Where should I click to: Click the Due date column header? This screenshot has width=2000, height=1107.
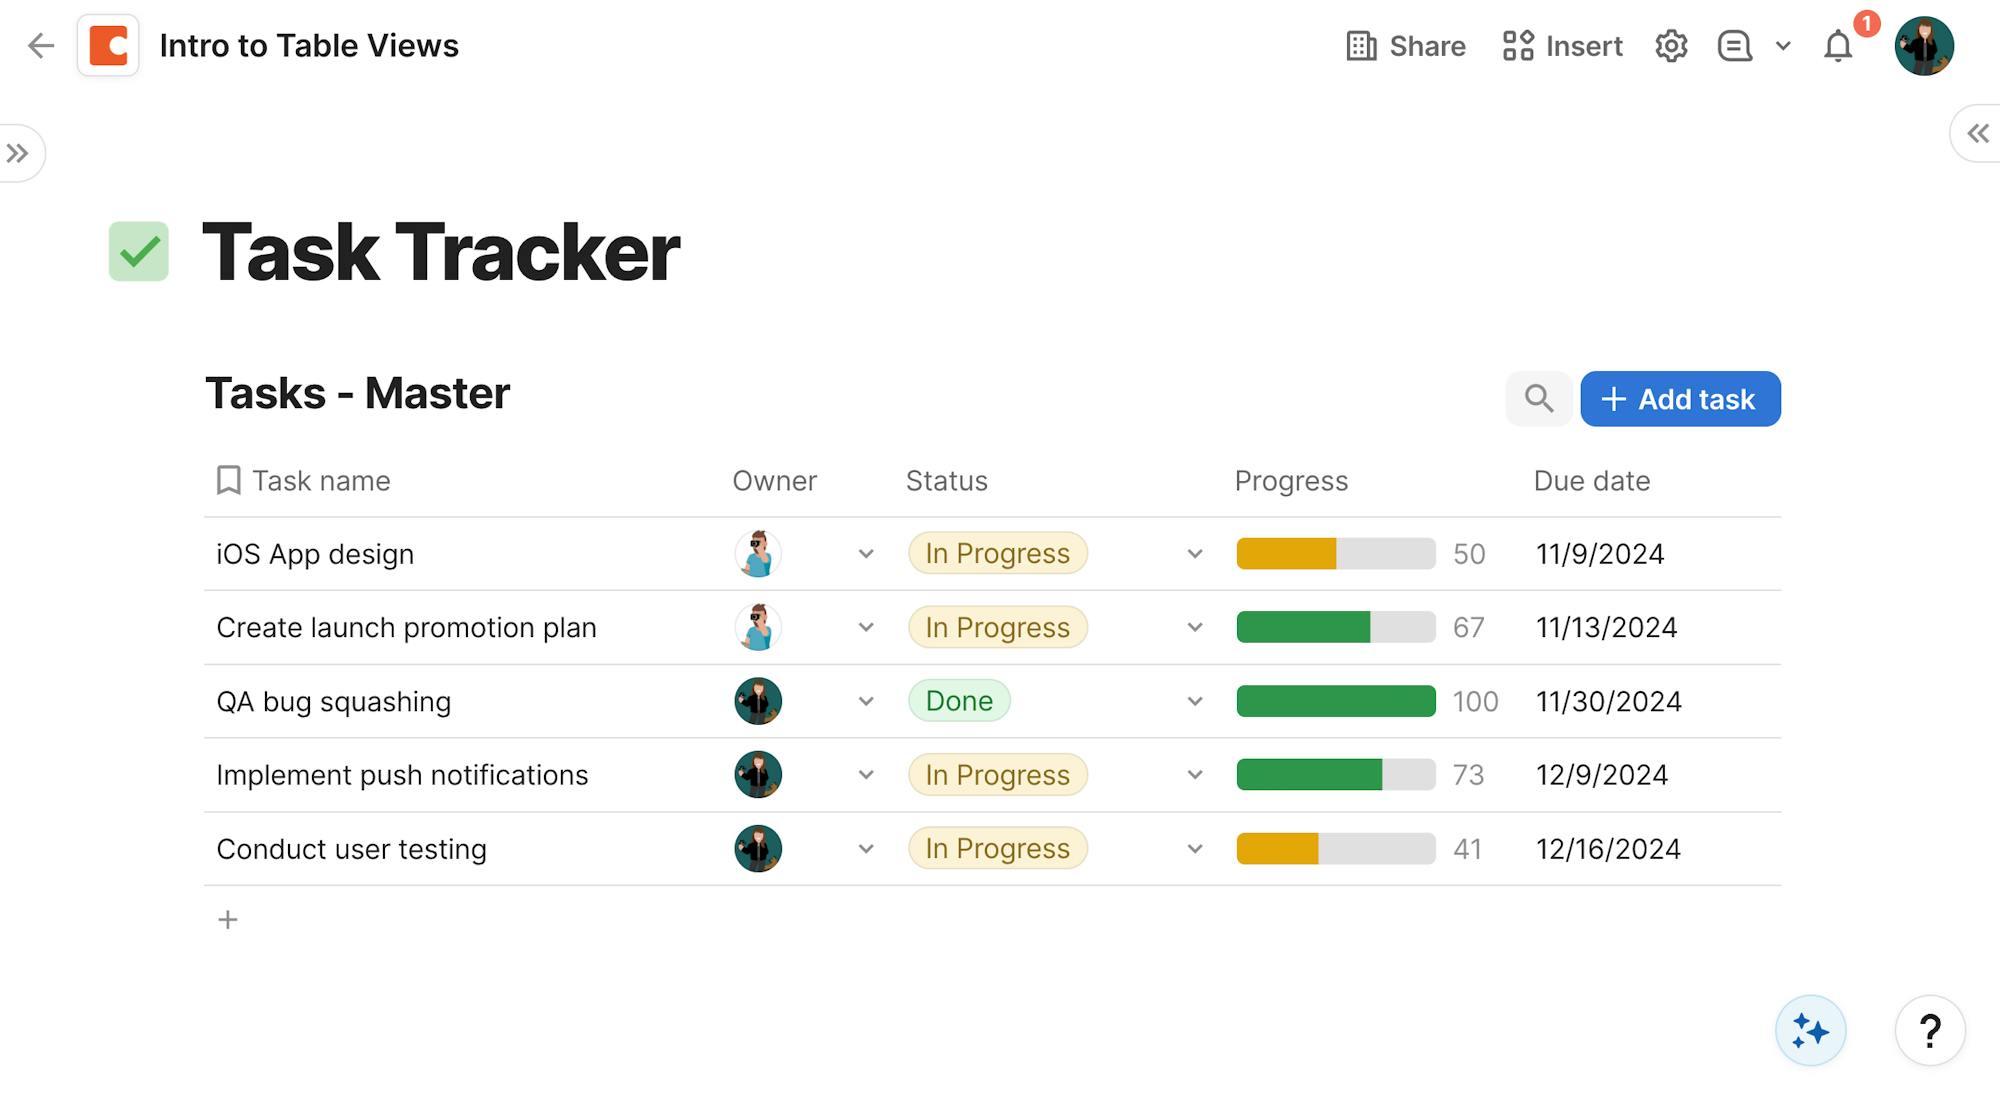[x=1592, y=481]
